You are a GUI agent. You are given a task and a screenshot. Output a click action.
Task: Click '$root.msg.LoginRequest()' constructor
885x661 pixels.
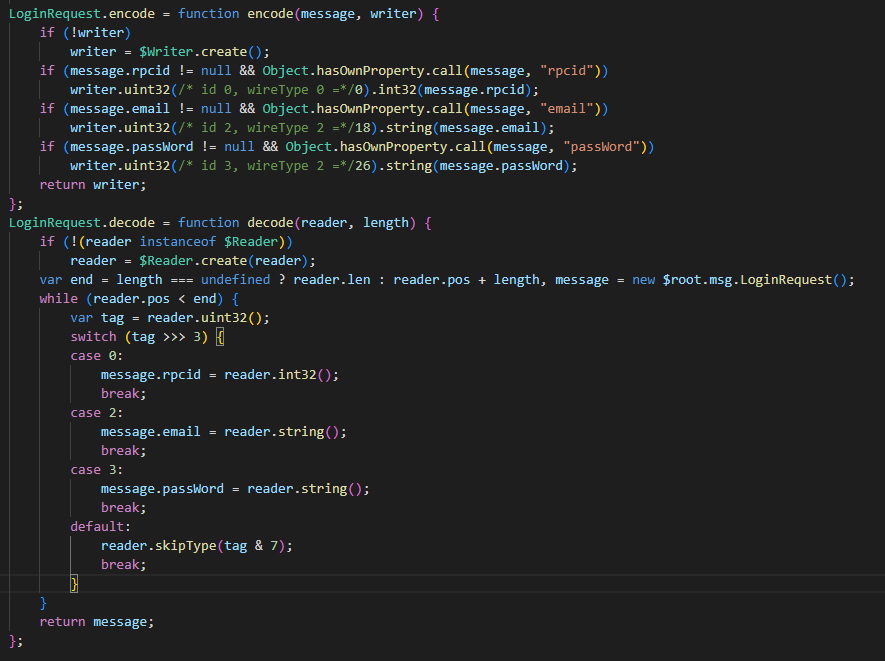755,279
